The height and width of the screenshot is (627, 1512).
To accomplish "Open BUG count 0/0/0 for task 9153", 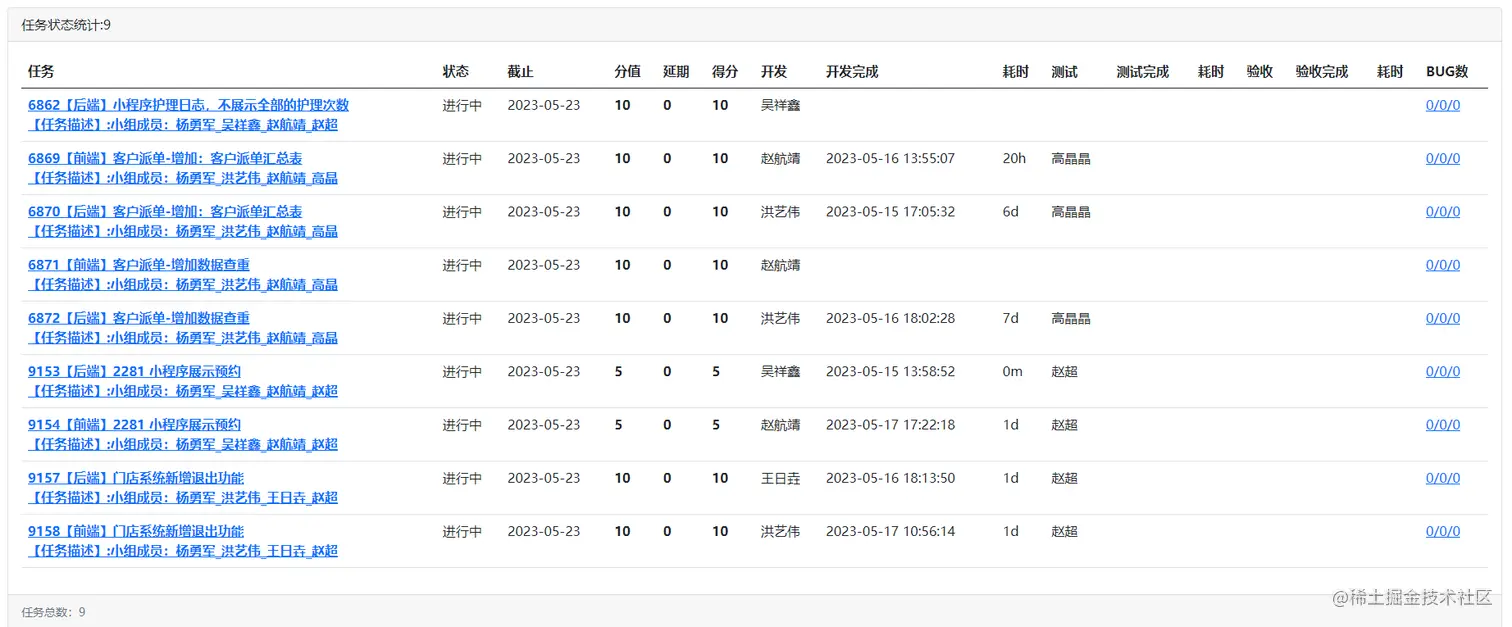I will (x=1443, y=371).
